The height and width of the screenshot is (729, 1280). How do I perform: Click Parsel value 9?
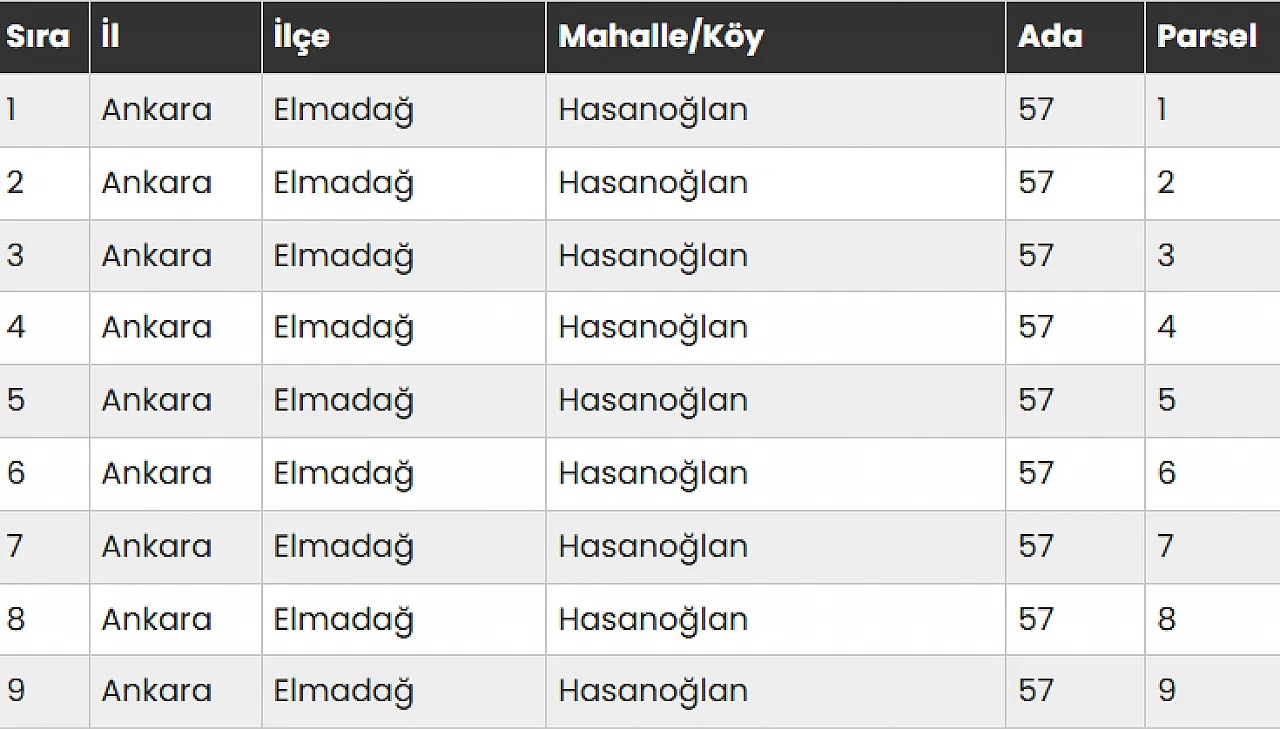1166,691
